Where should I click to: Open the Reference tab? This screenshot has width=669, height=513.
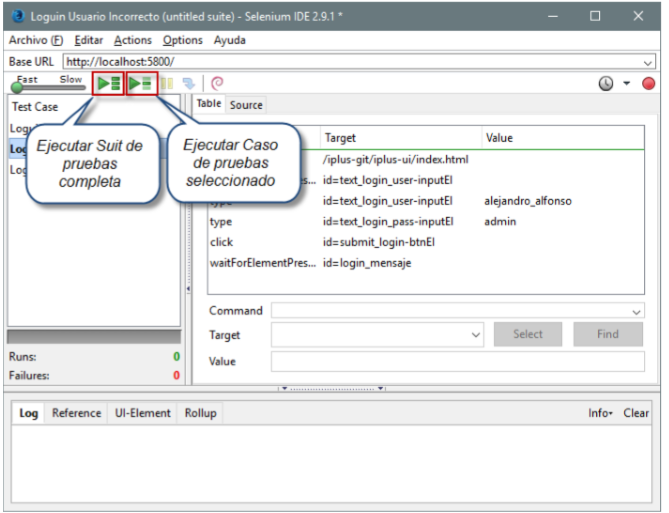76,413
